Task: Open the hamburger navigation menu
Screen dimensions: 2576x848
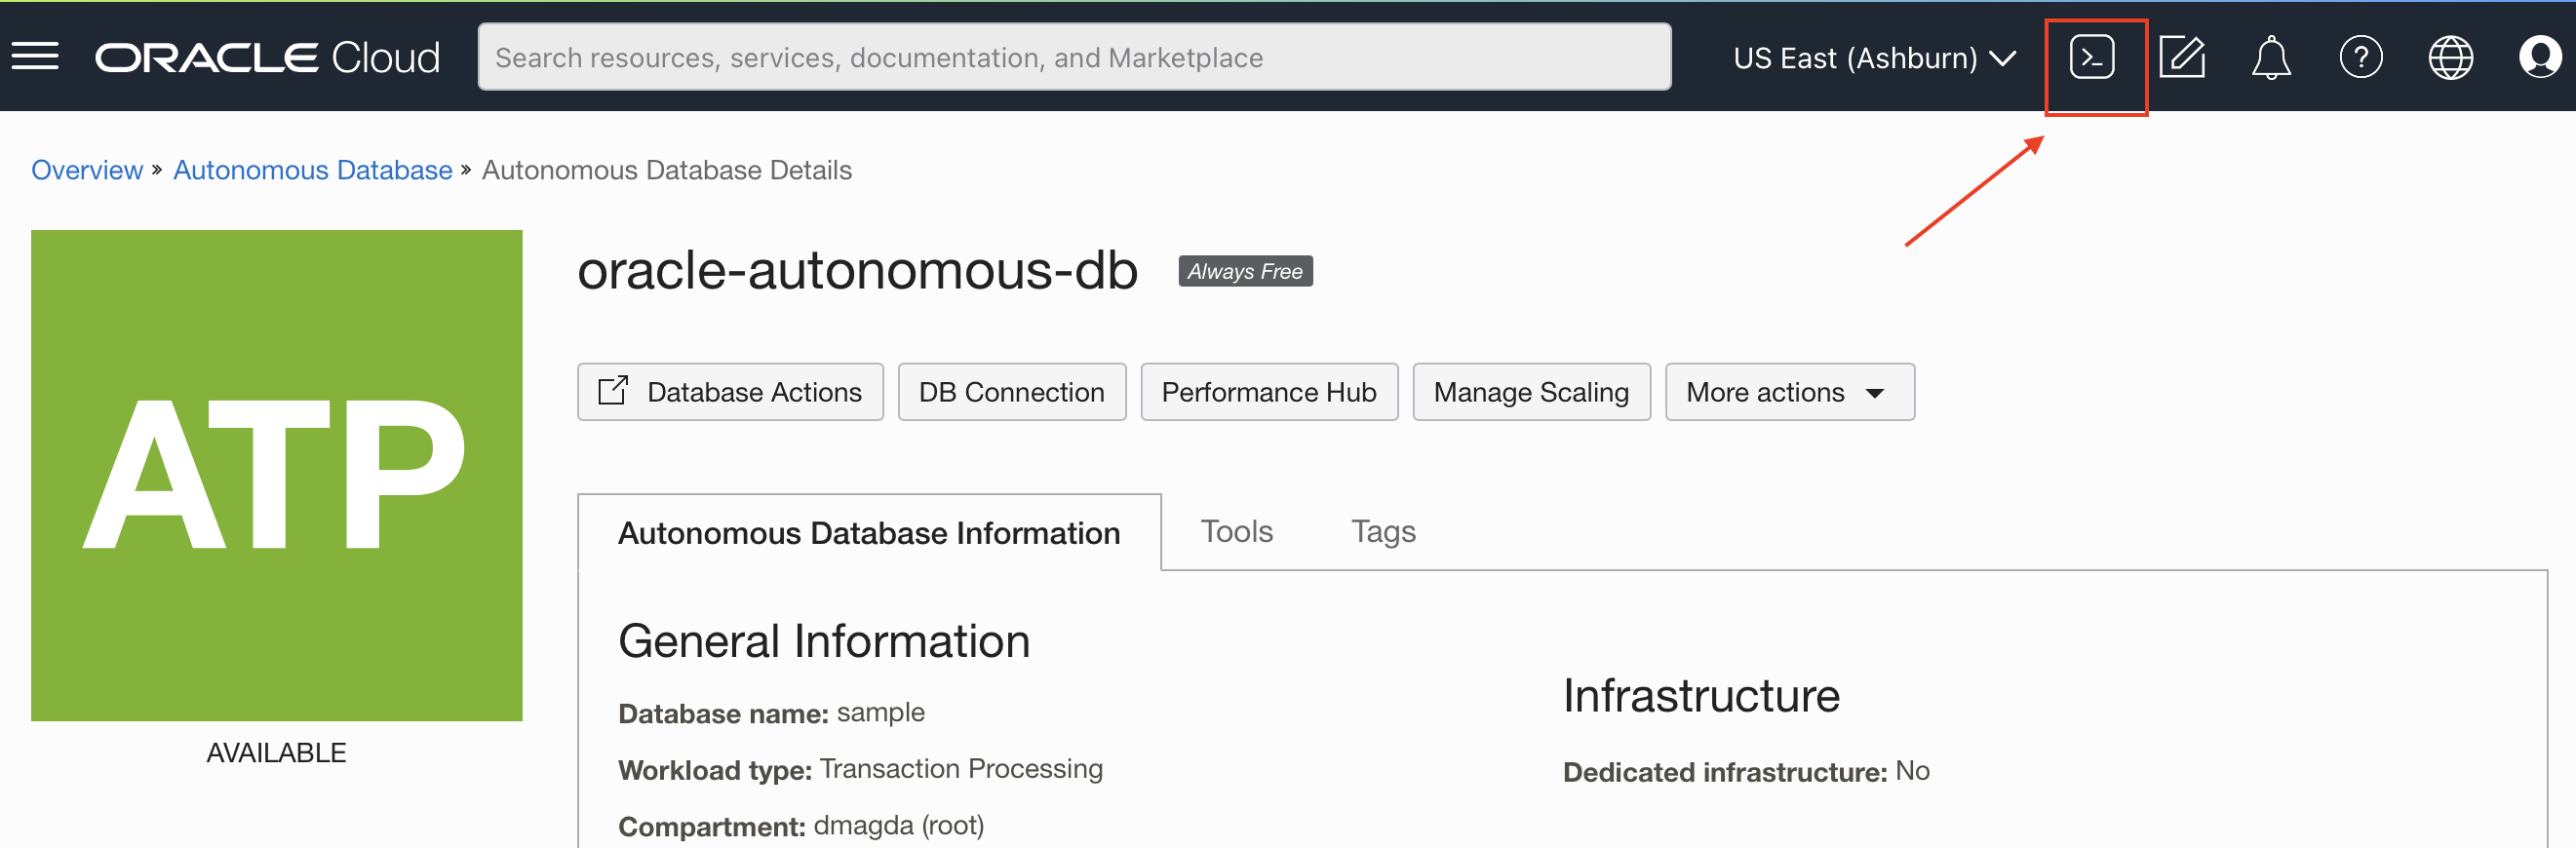Action: (35, 57)
